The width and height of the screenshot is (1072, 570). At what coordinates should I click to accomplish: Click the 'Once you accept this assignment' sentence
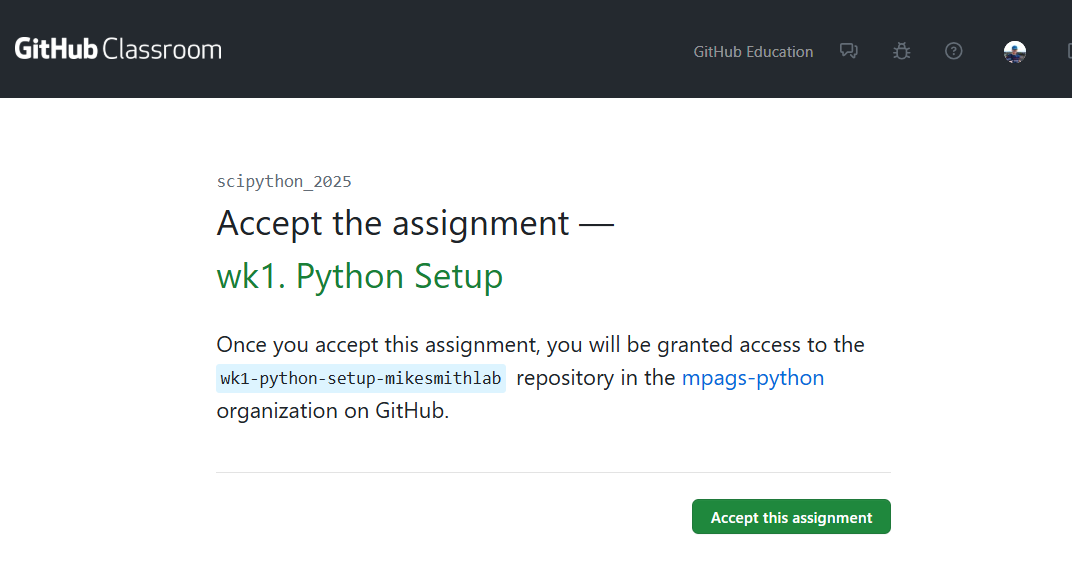(x=540, y=344)
